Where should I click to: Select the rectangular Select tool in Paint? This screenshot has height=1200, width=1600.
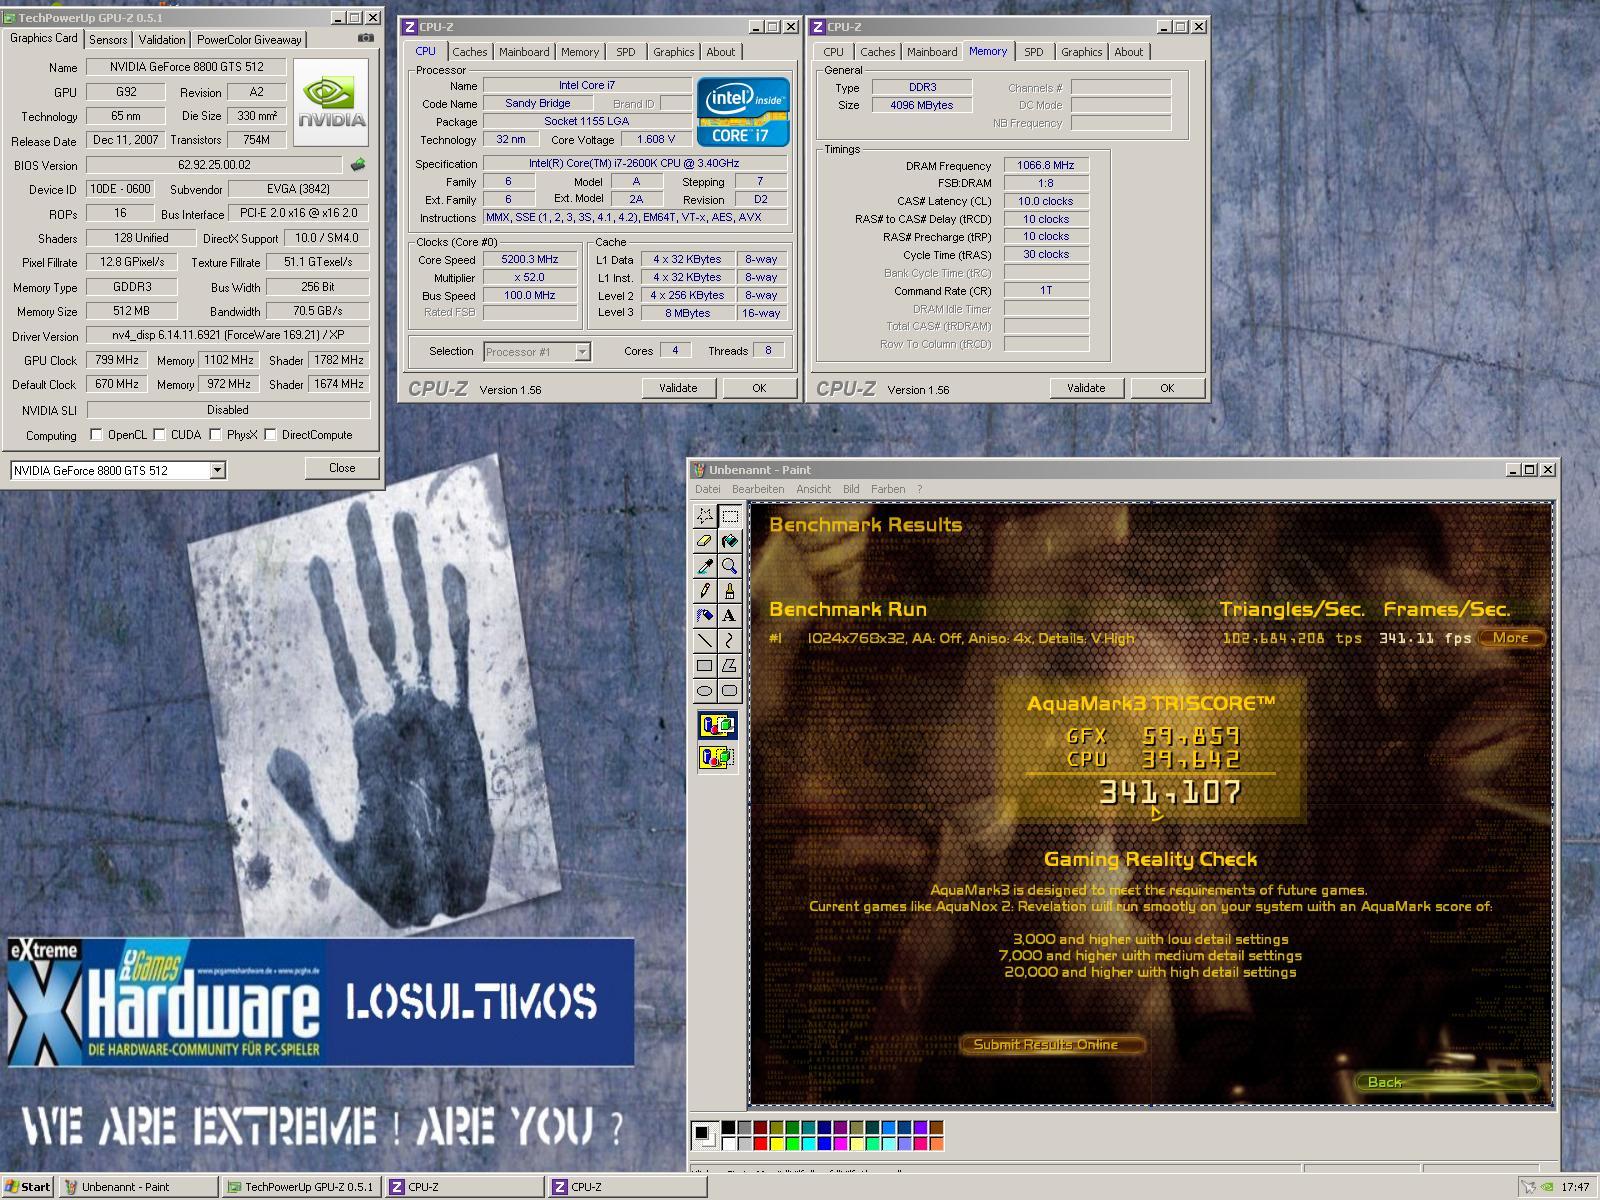coord(729,516)
